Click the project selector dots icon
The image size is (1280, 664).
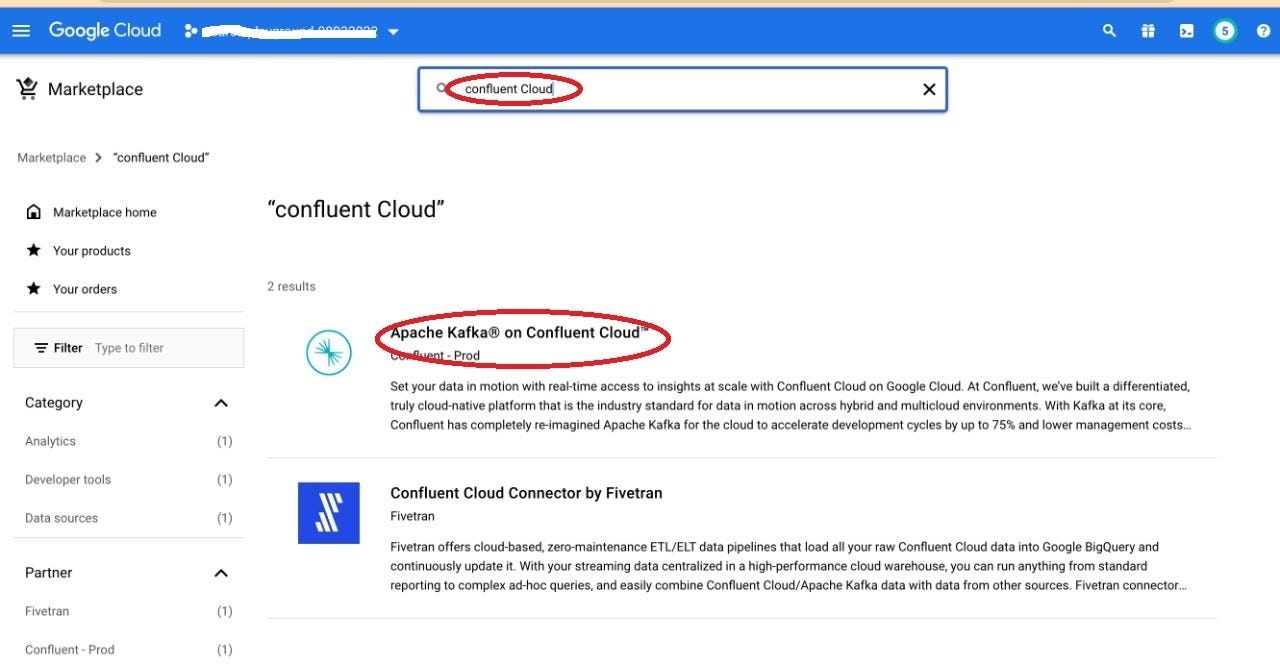pyautogui.click(x=191, y=32)
